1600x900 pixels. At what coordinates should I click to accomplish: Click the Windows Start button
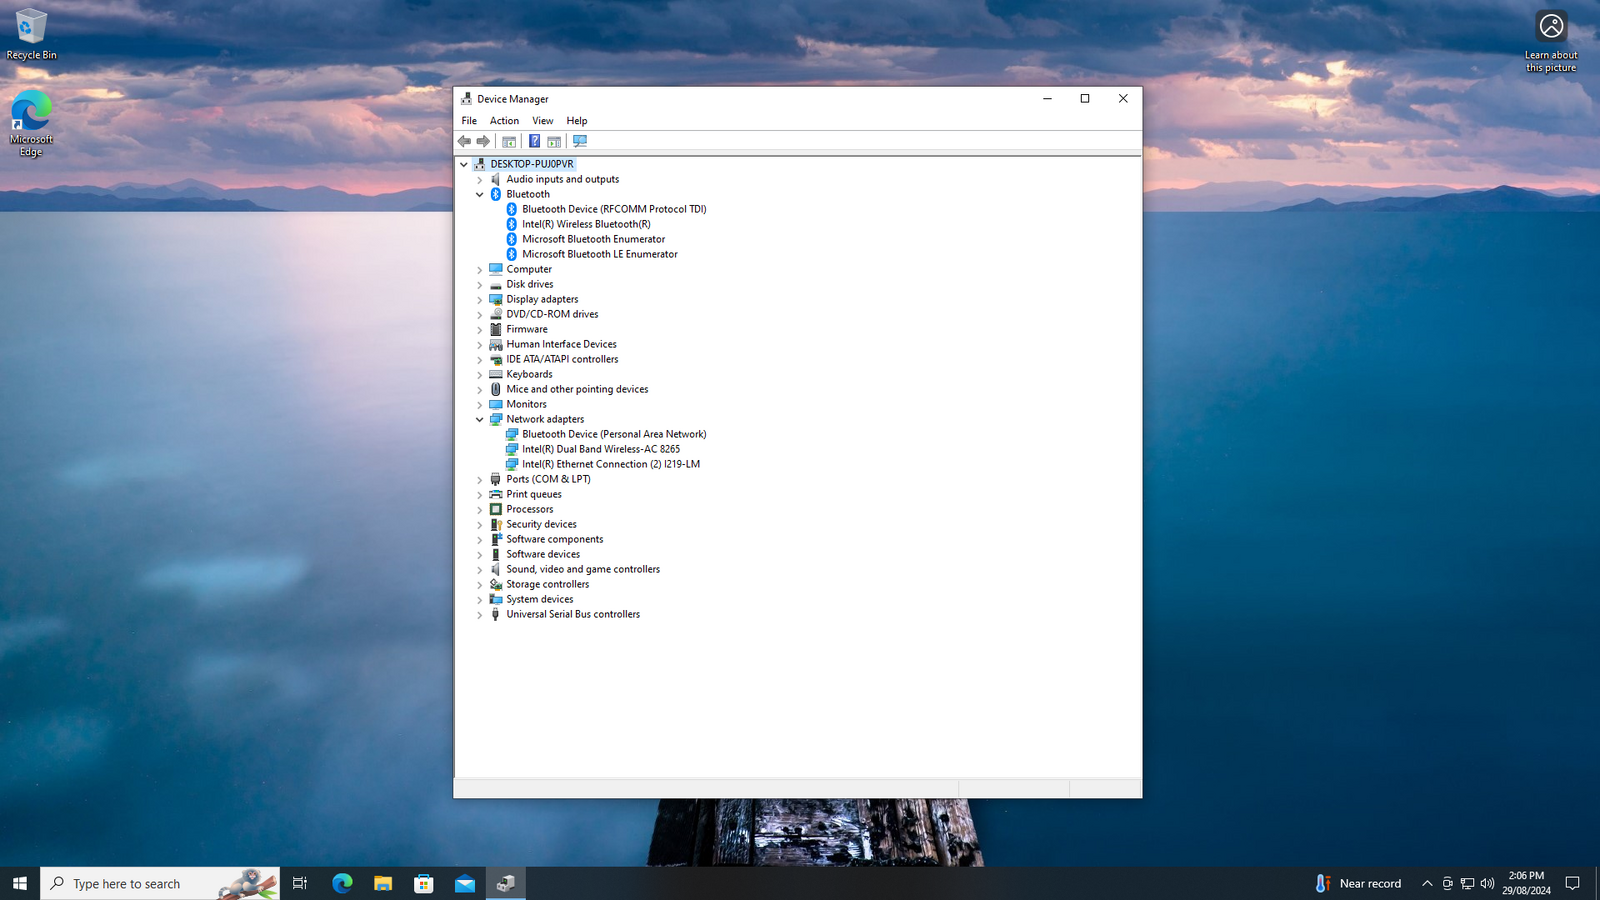pyautogui.click(x=20, y=883)
